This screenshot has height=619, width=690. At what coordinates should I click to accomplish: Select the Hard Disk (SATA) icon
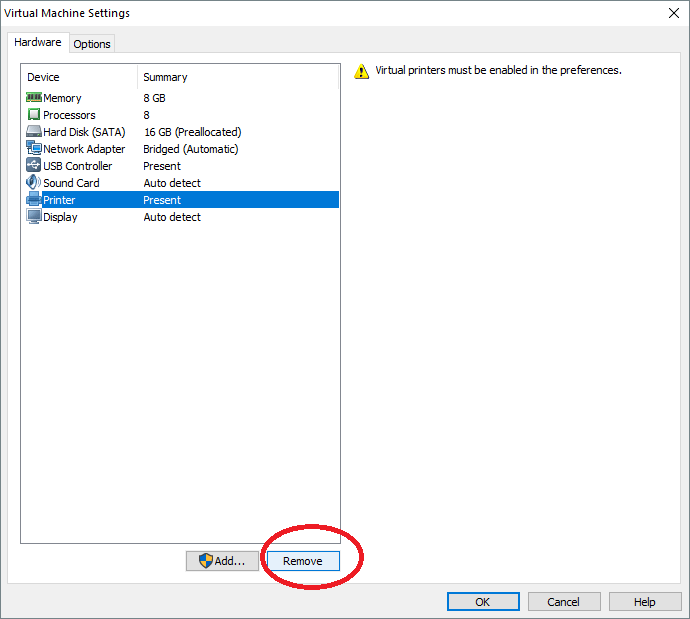[x=34, y=132]
